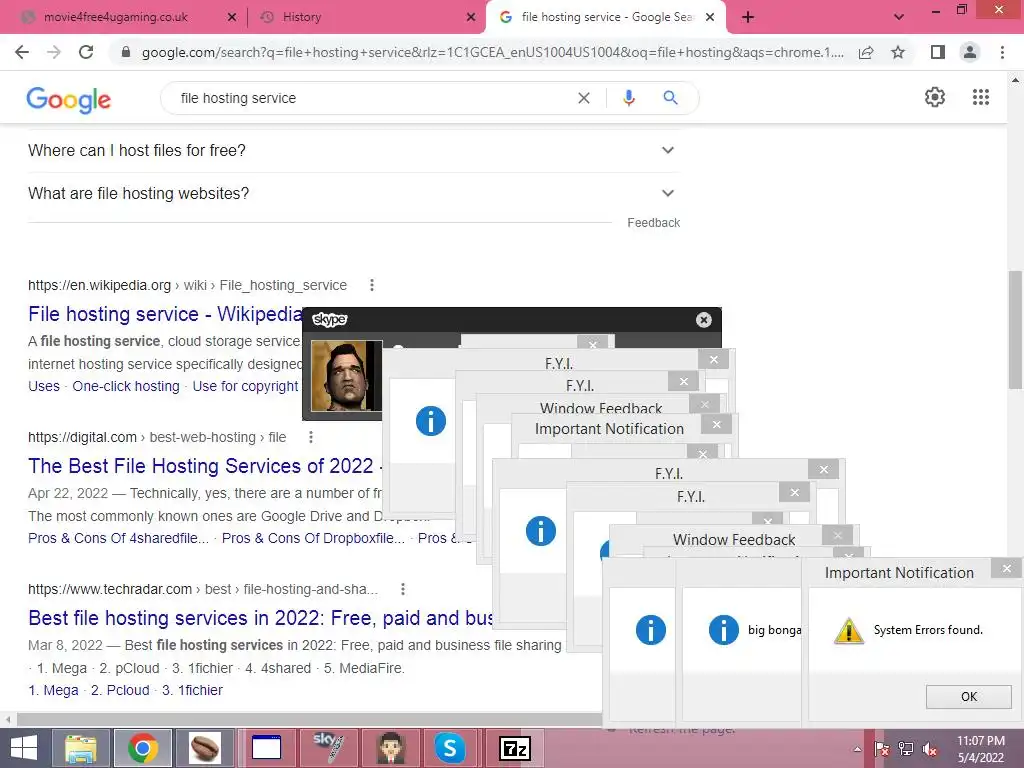Open options for Wikipedia result

[372, 285]
